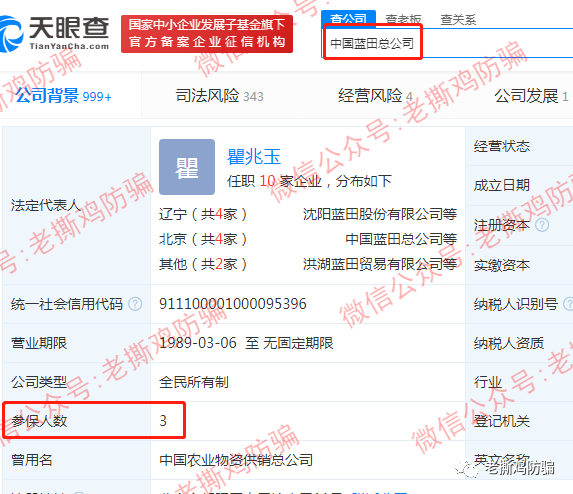The width and height of the screenshot is (573, 494).
Task: Click the 经营状态 label
Action: pyautogui.click(x=502, y=146)
